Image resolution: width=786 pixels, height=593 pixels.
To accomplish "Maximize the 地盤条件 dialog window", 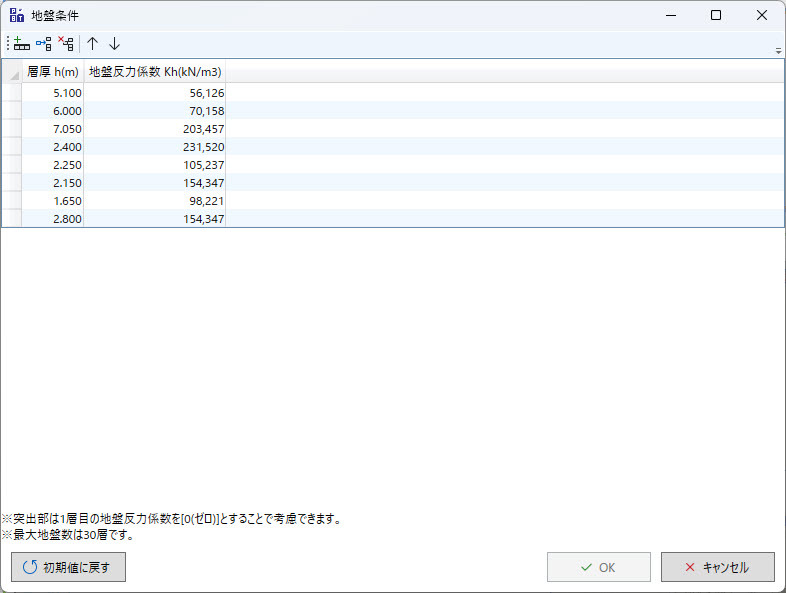I will (x=716, y=16).
